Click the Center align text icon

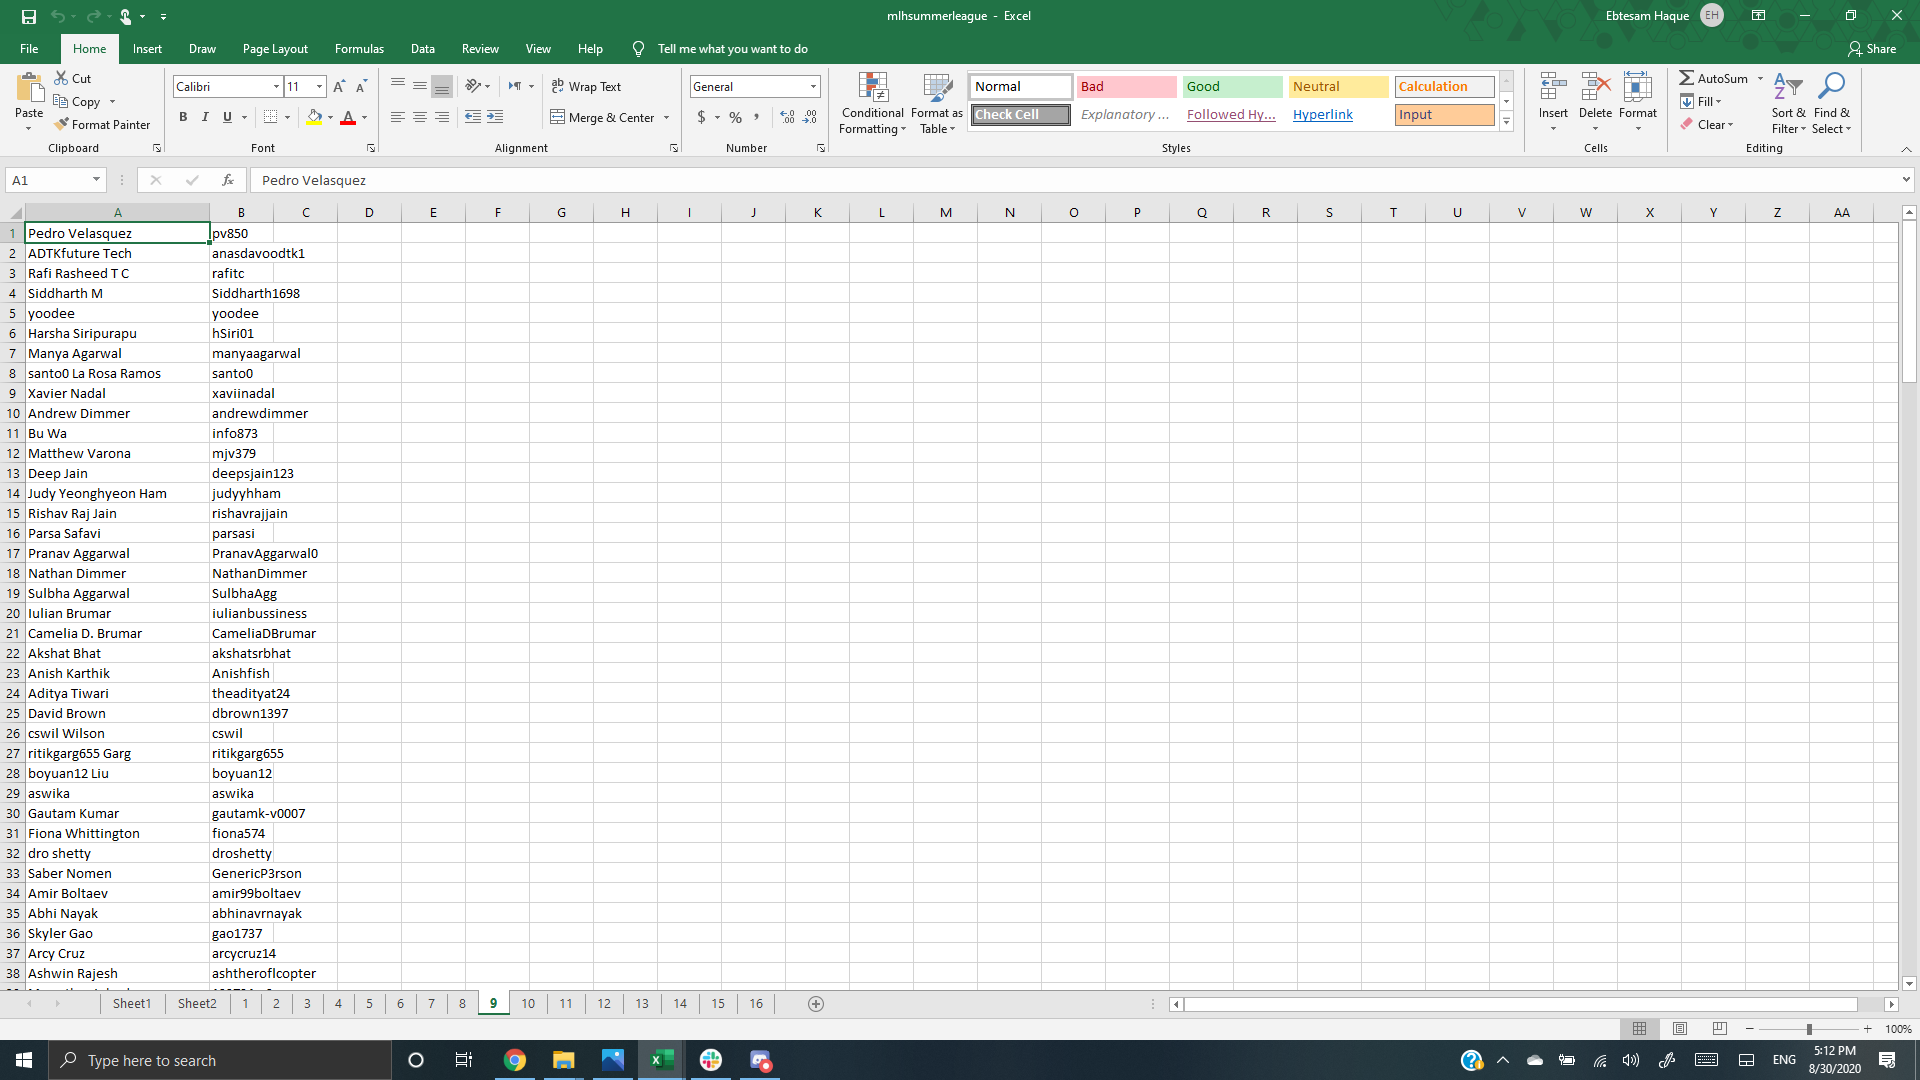coord(420,117)
